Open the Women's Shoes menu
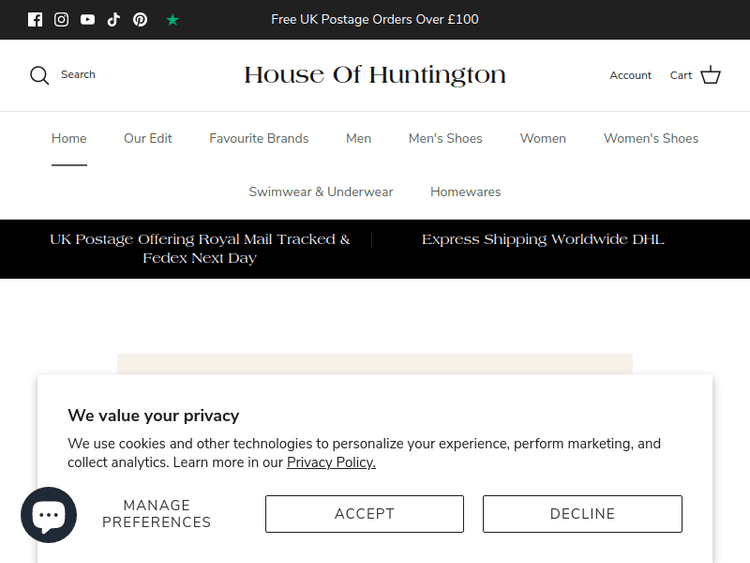The width and height of the screenshot is (750, 563). click(x=651, y=138)
